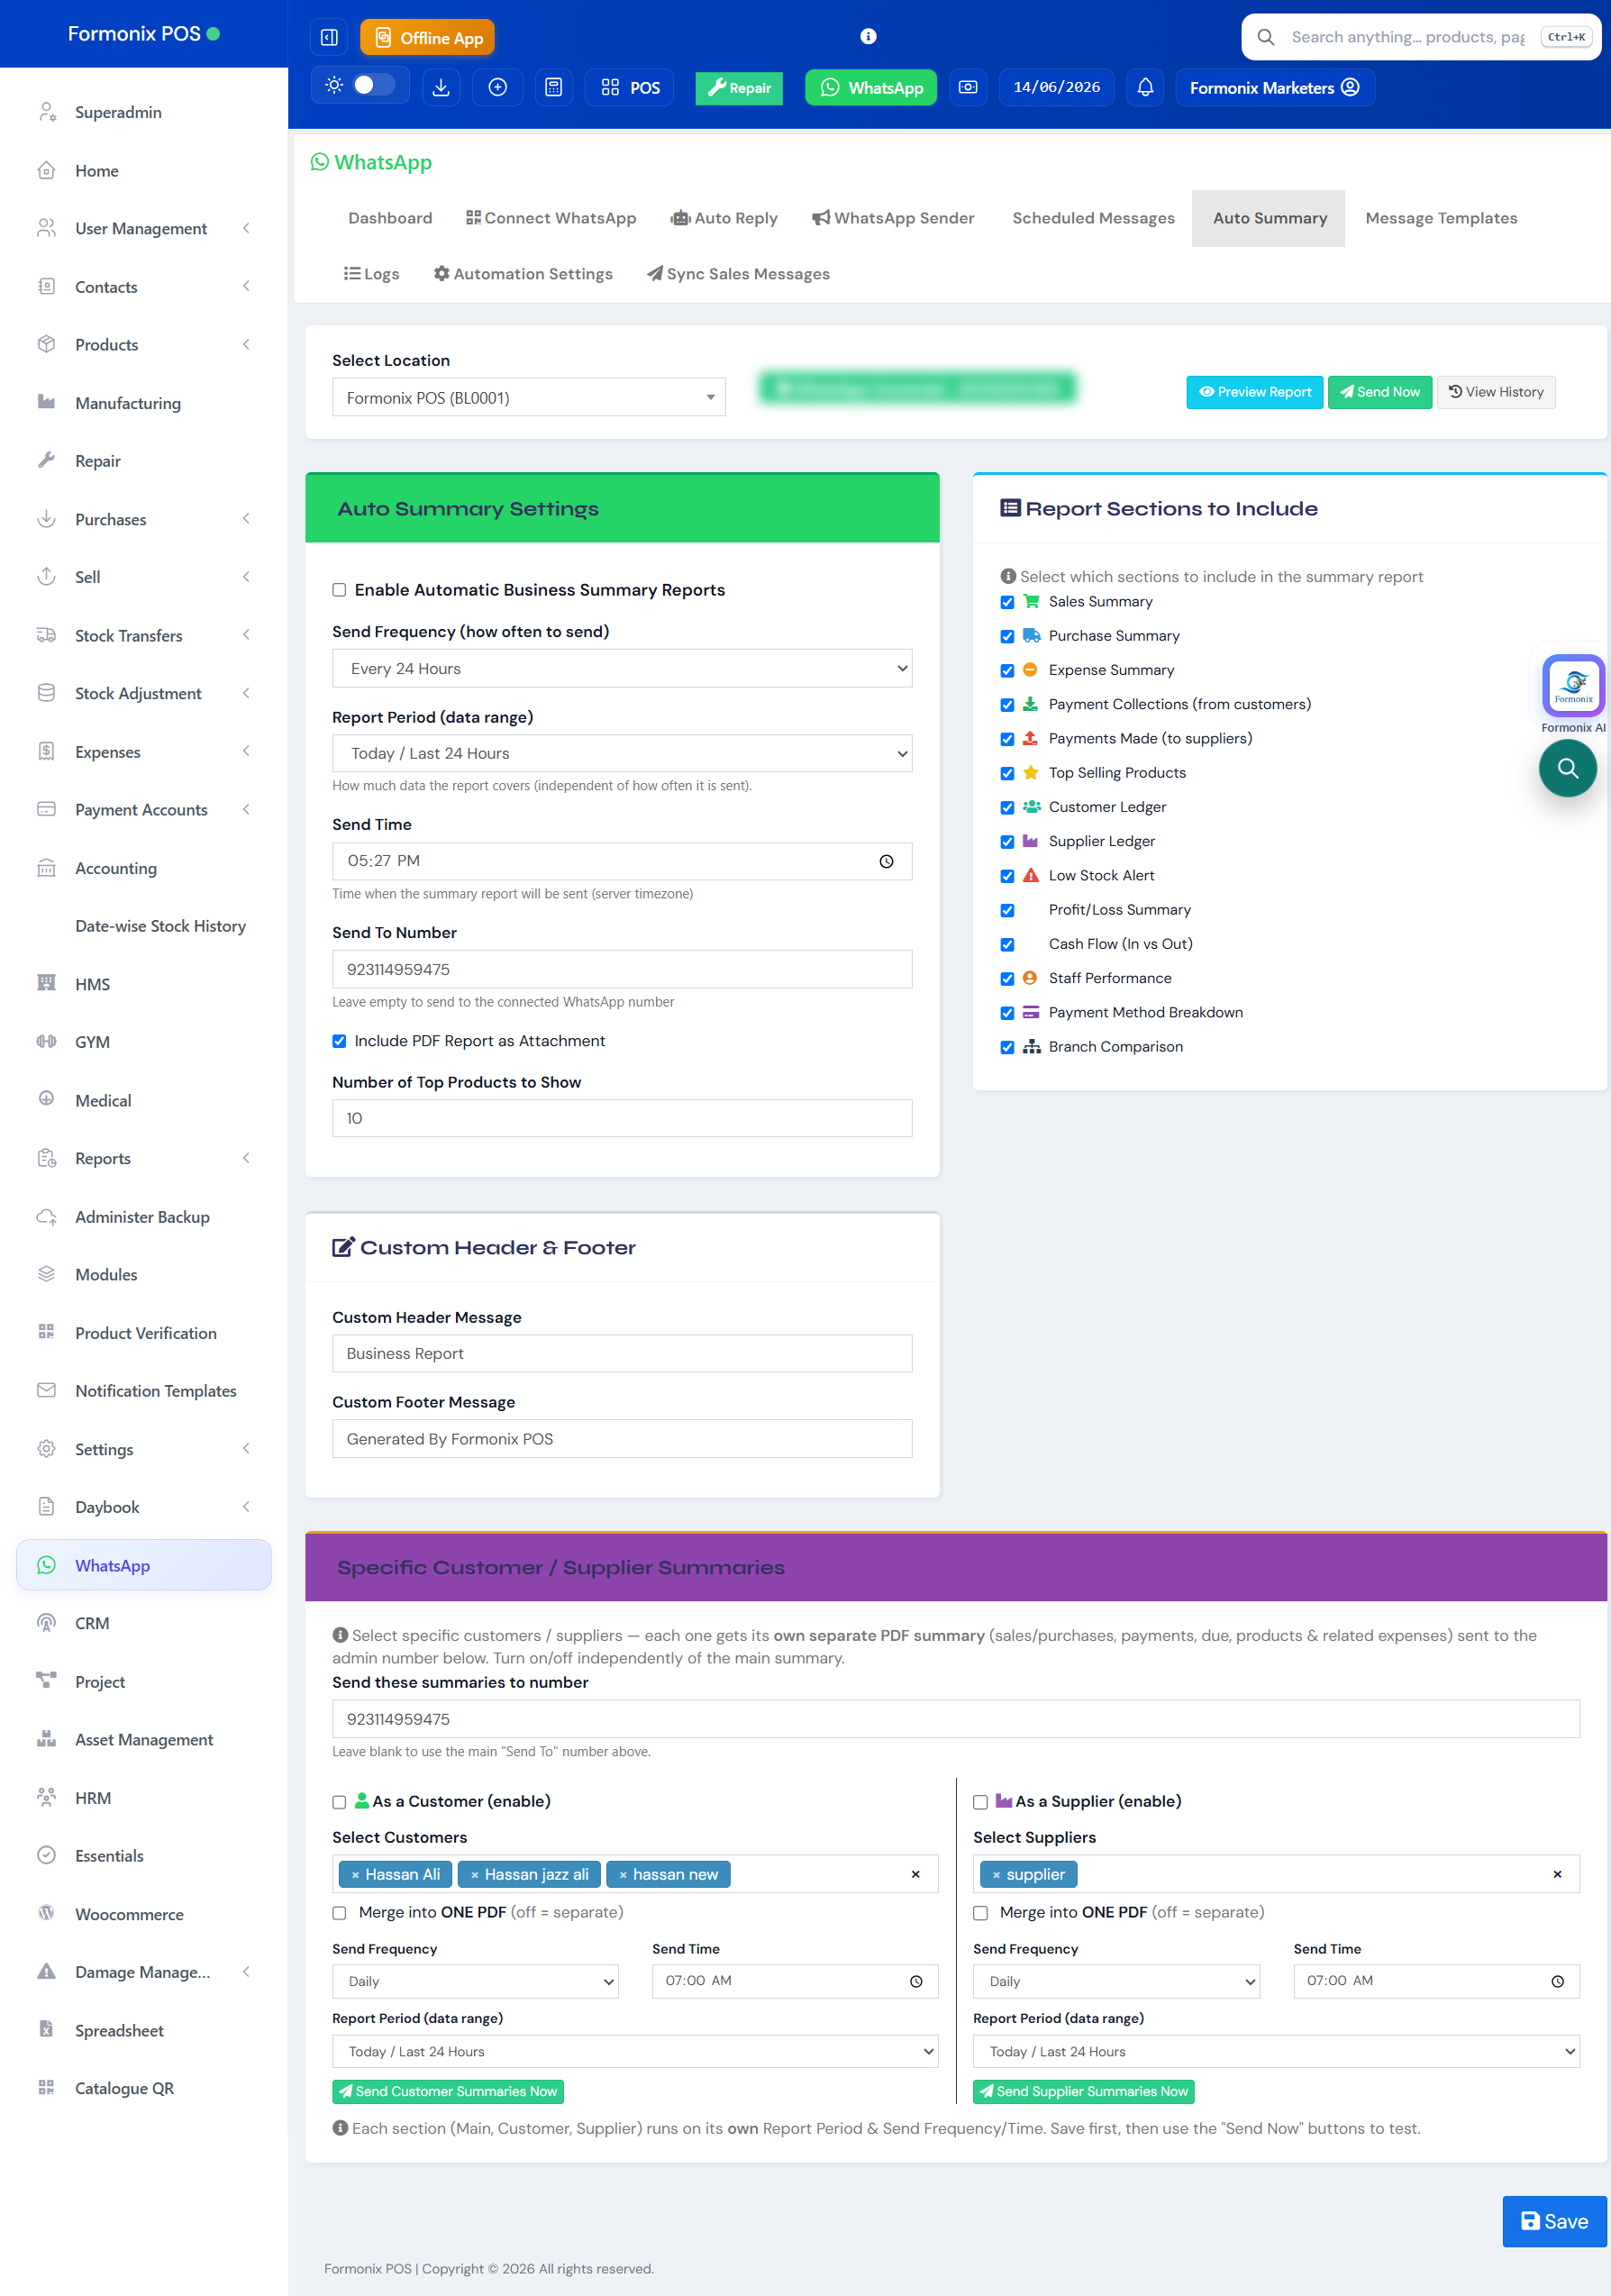Click the Send To Number field
The height and width of the screenshot is (2296, 1611).
[622, 969]
